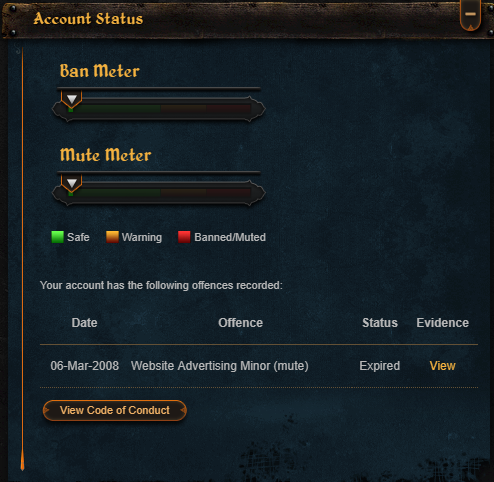
Task: Open the View evidence link
Action: (442, 366)
